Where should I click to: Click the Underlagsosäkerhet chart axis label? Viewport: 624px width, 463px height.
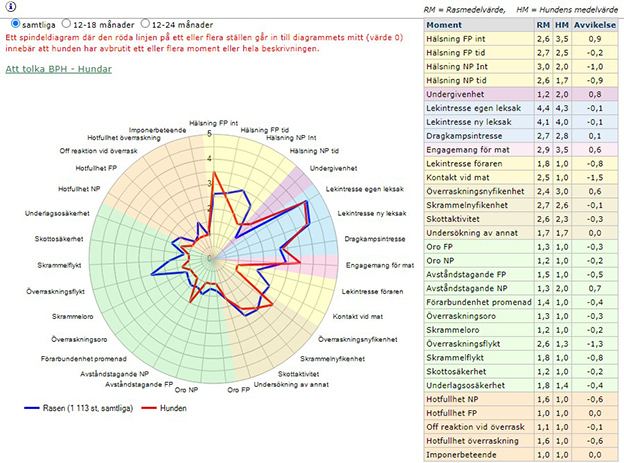(57, 213)
